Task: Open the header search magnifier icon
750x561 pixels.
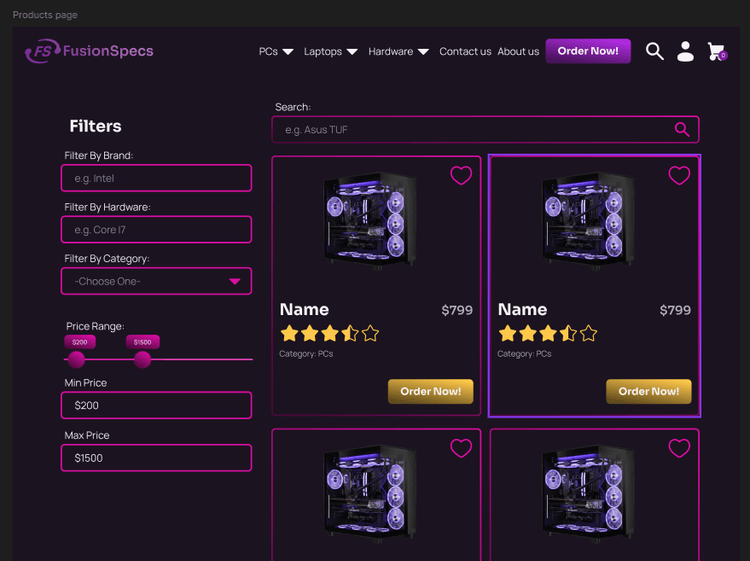Action: [654, 51]
